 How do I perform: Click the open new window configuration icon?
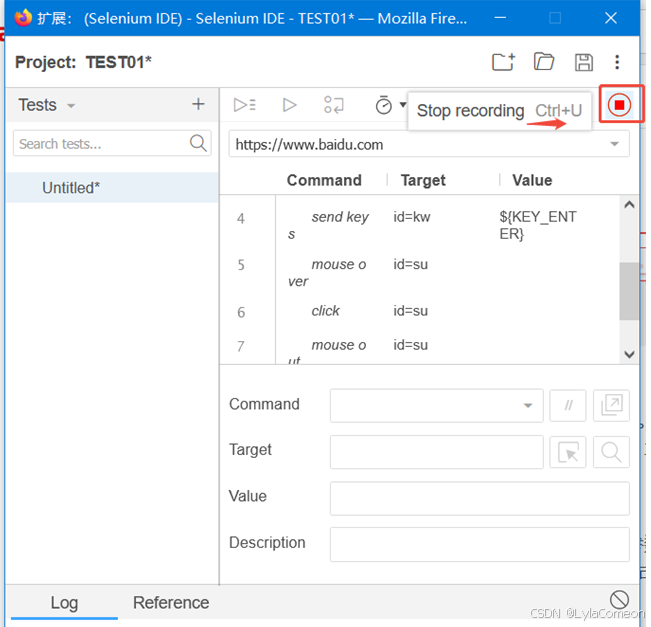tap(611, 405)
